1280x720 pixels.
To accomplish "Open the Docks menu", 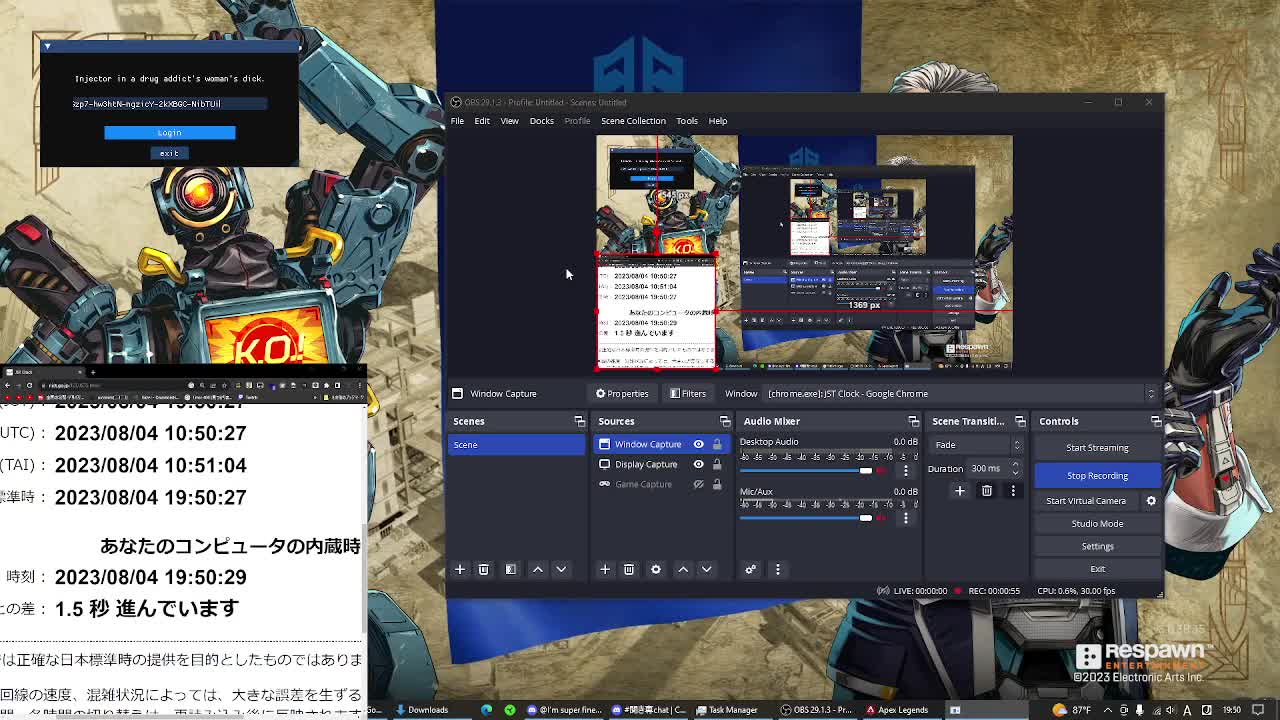I will tap(541, 120).
